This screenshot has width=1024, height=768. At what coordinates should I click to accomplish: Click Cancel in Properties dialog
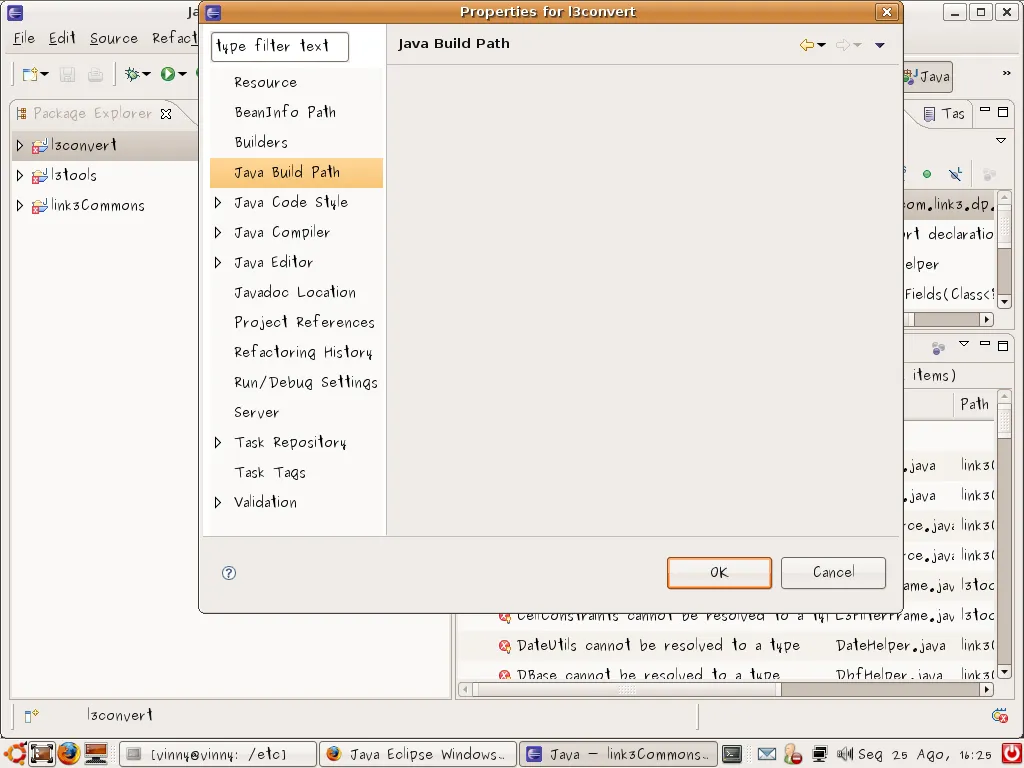[833, 573]
